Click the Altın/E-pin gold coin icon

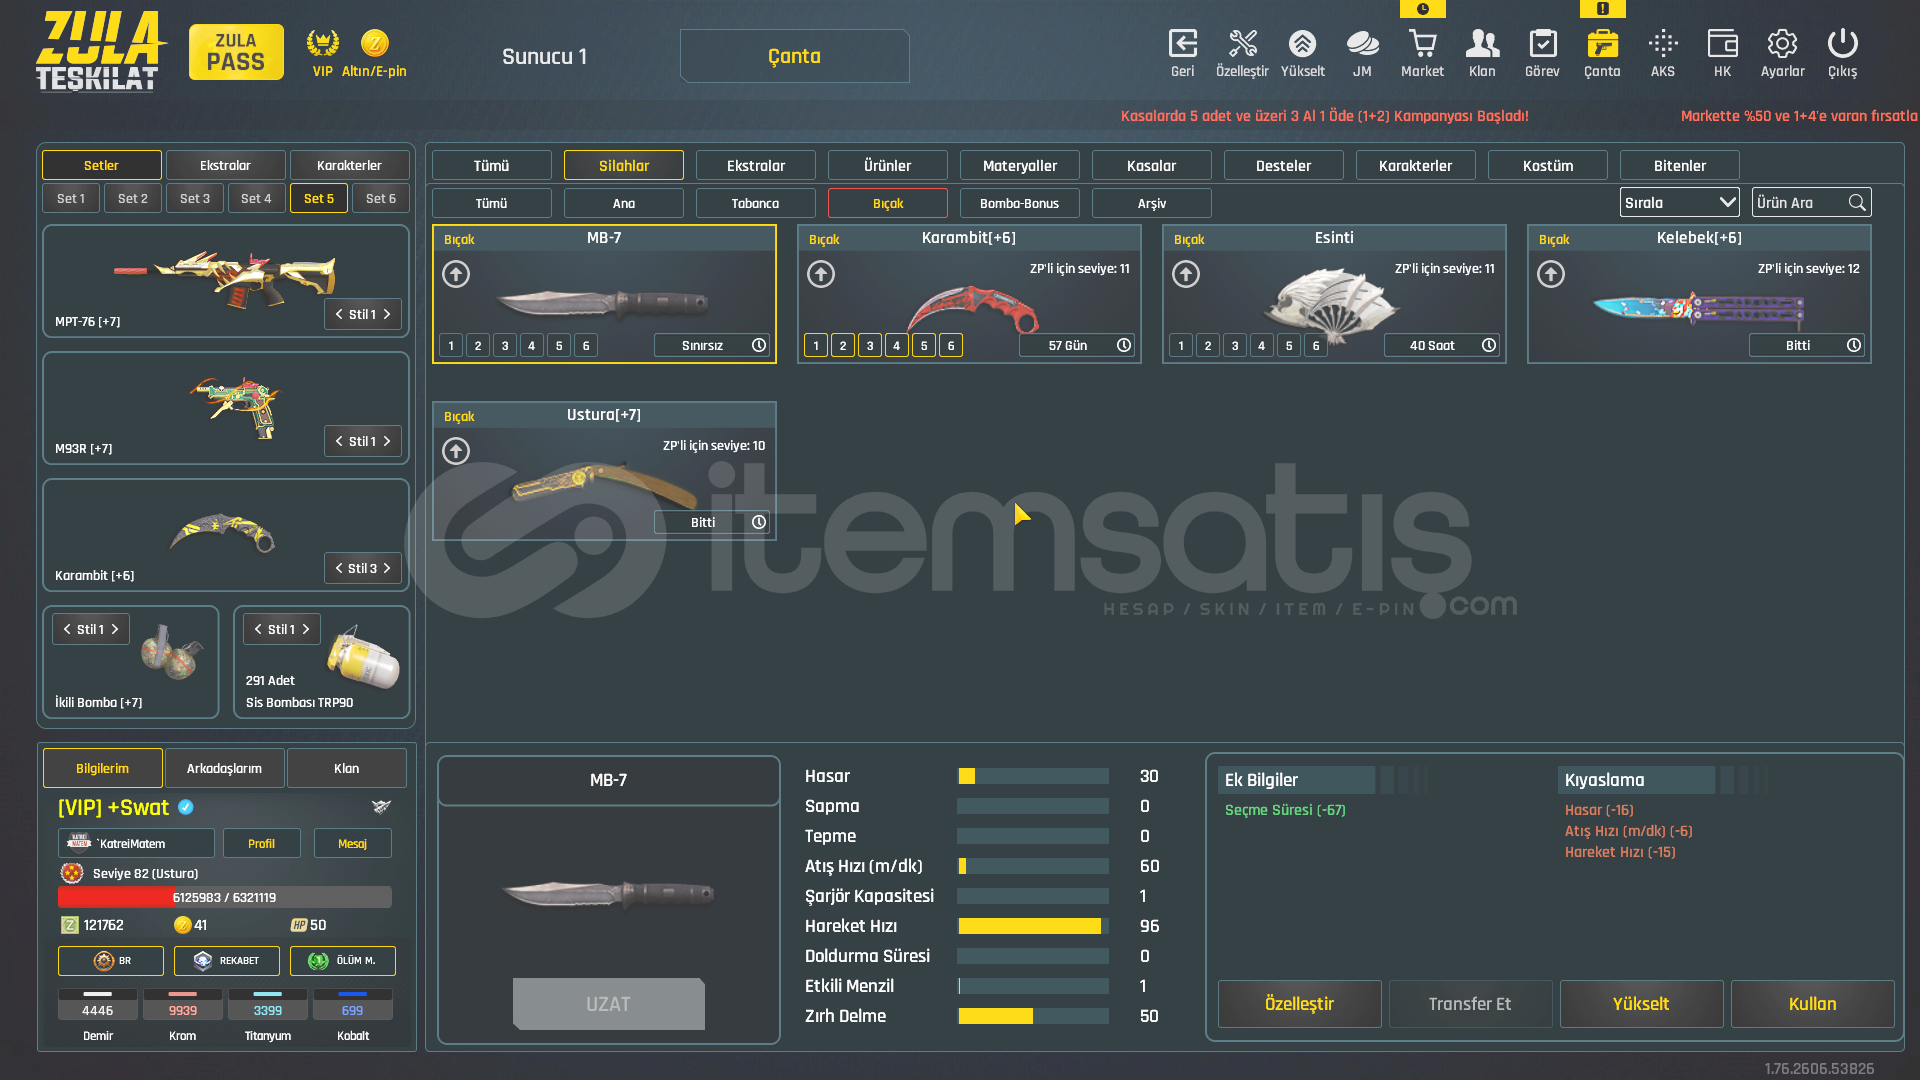pyautogui.click(x=374, y=43)
